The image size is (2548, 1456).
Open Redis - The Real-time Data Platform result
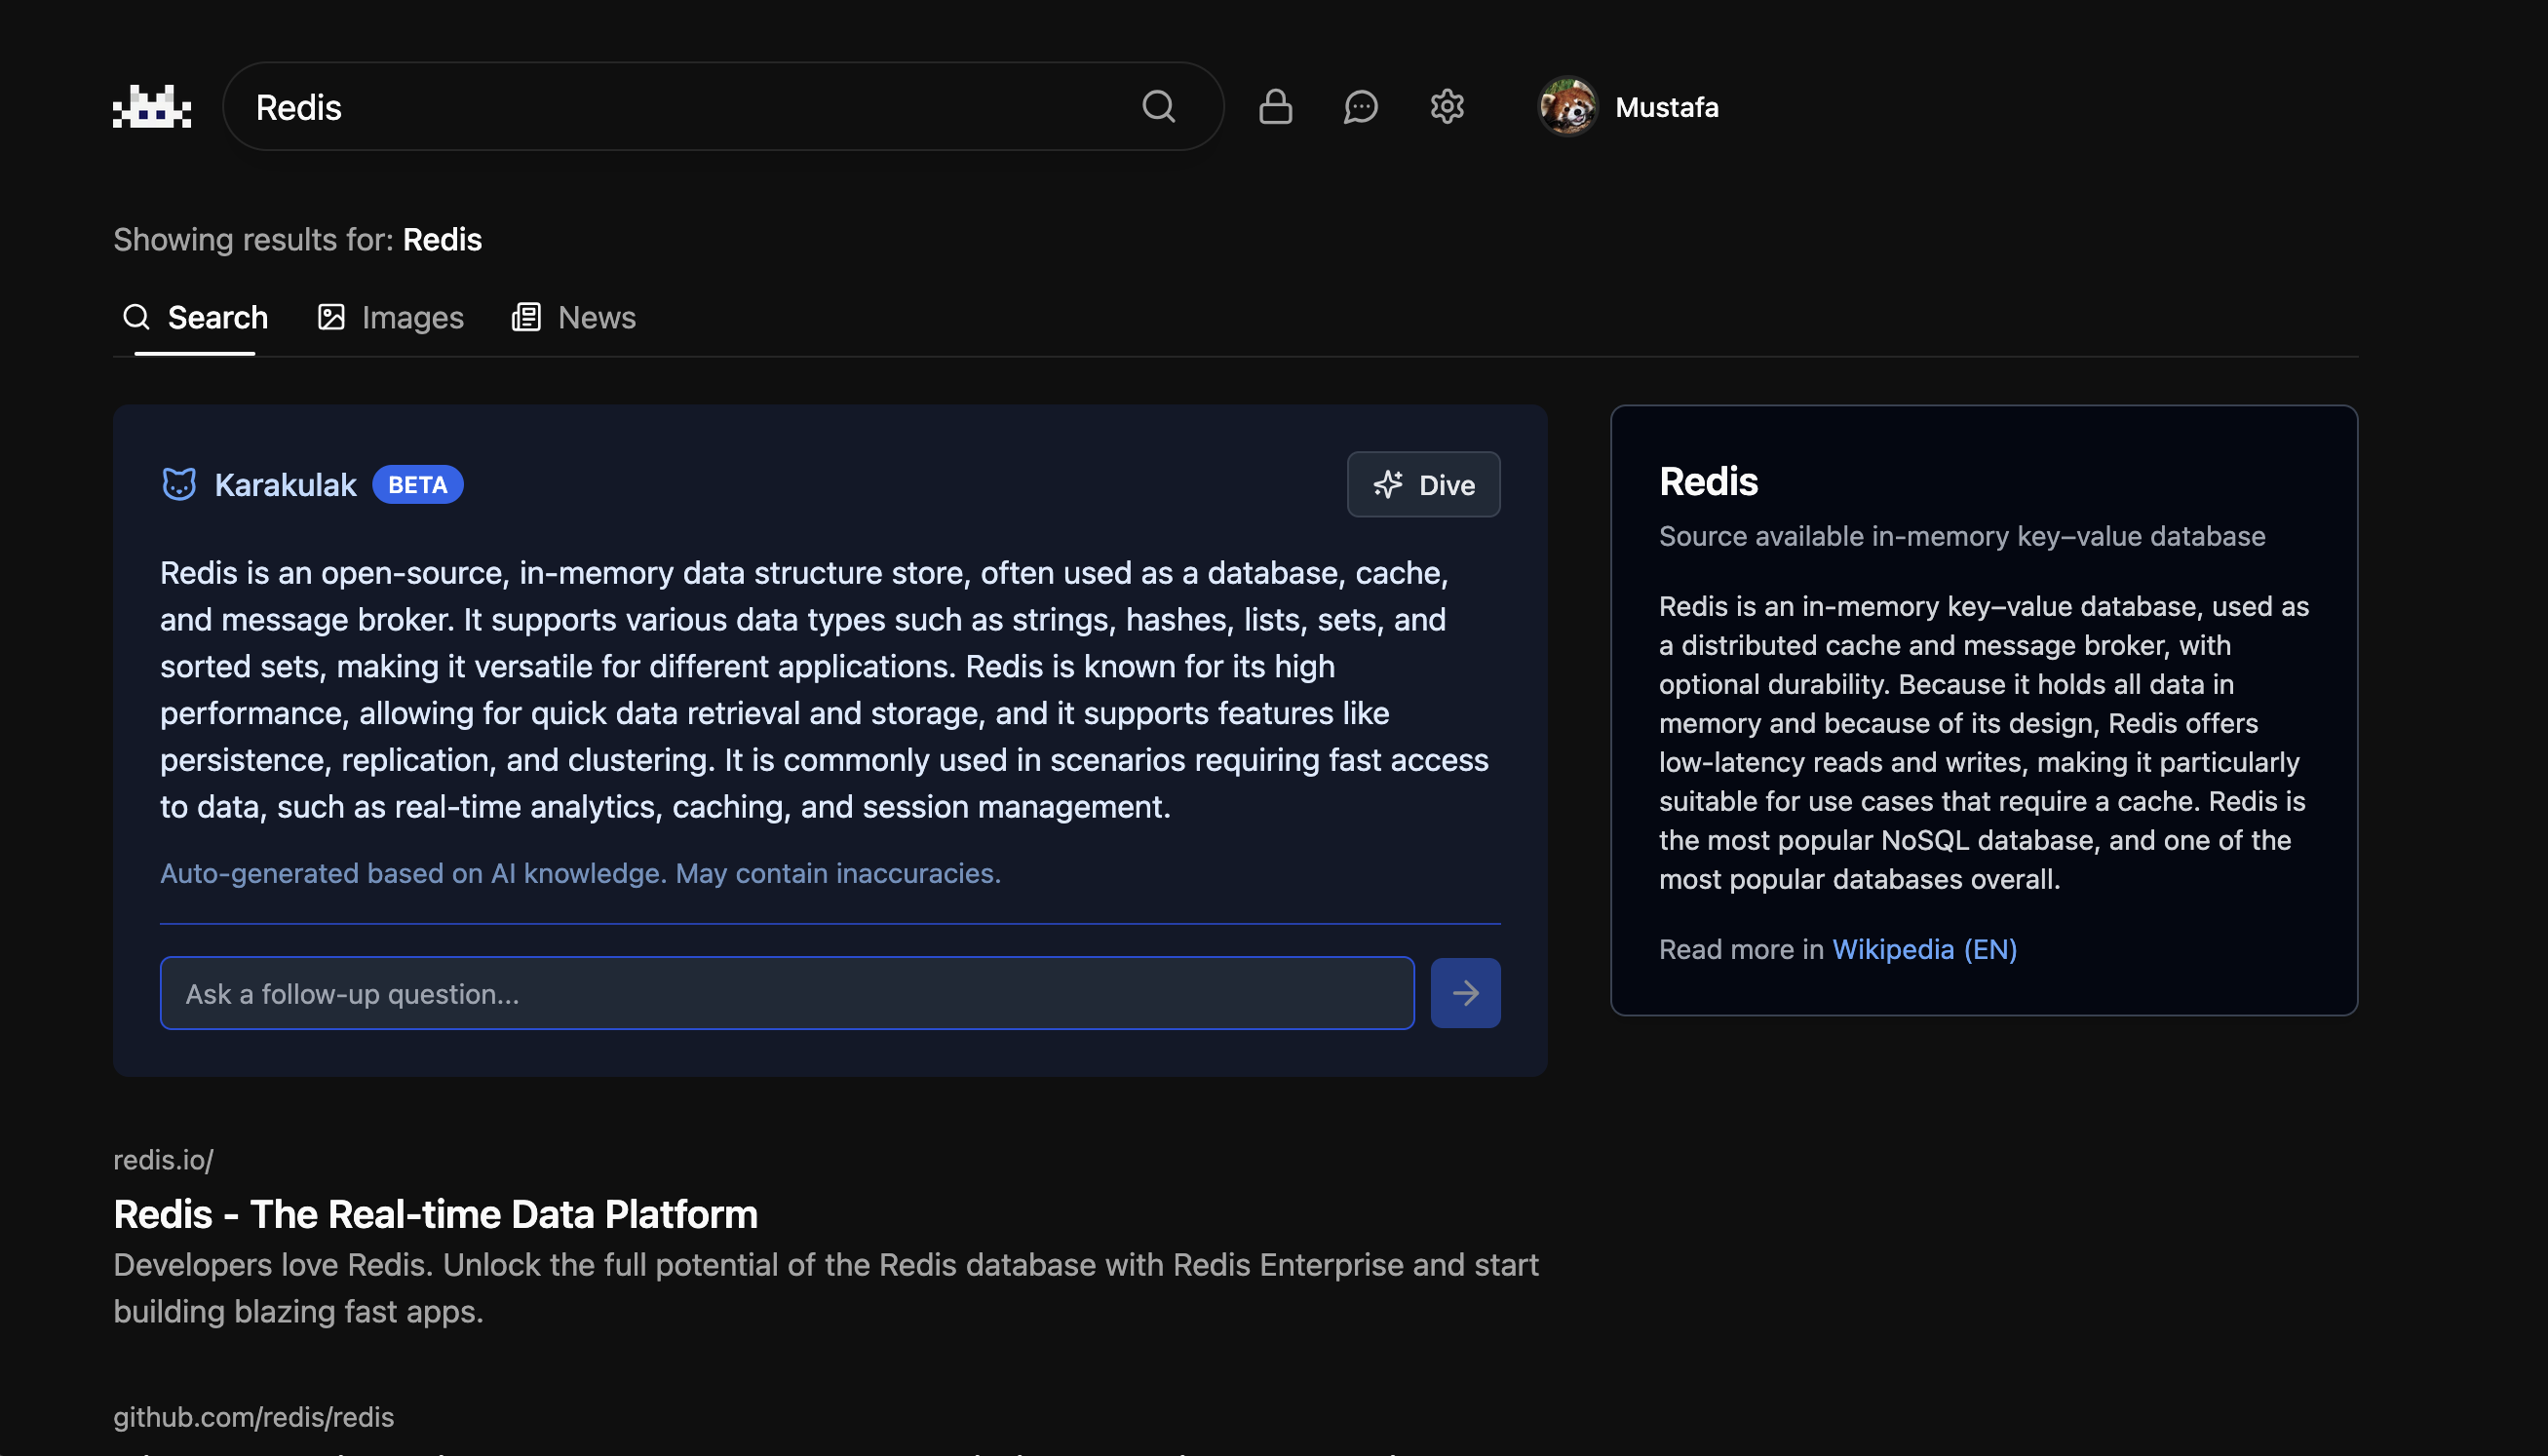click(436, 1214)
